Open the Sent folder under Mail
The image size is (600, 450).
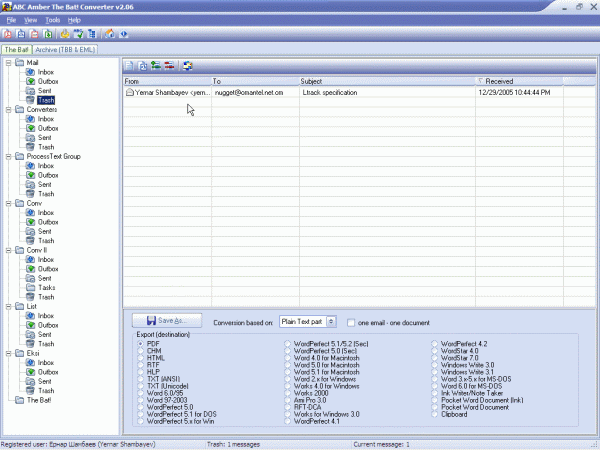click(x=44, y=91)
